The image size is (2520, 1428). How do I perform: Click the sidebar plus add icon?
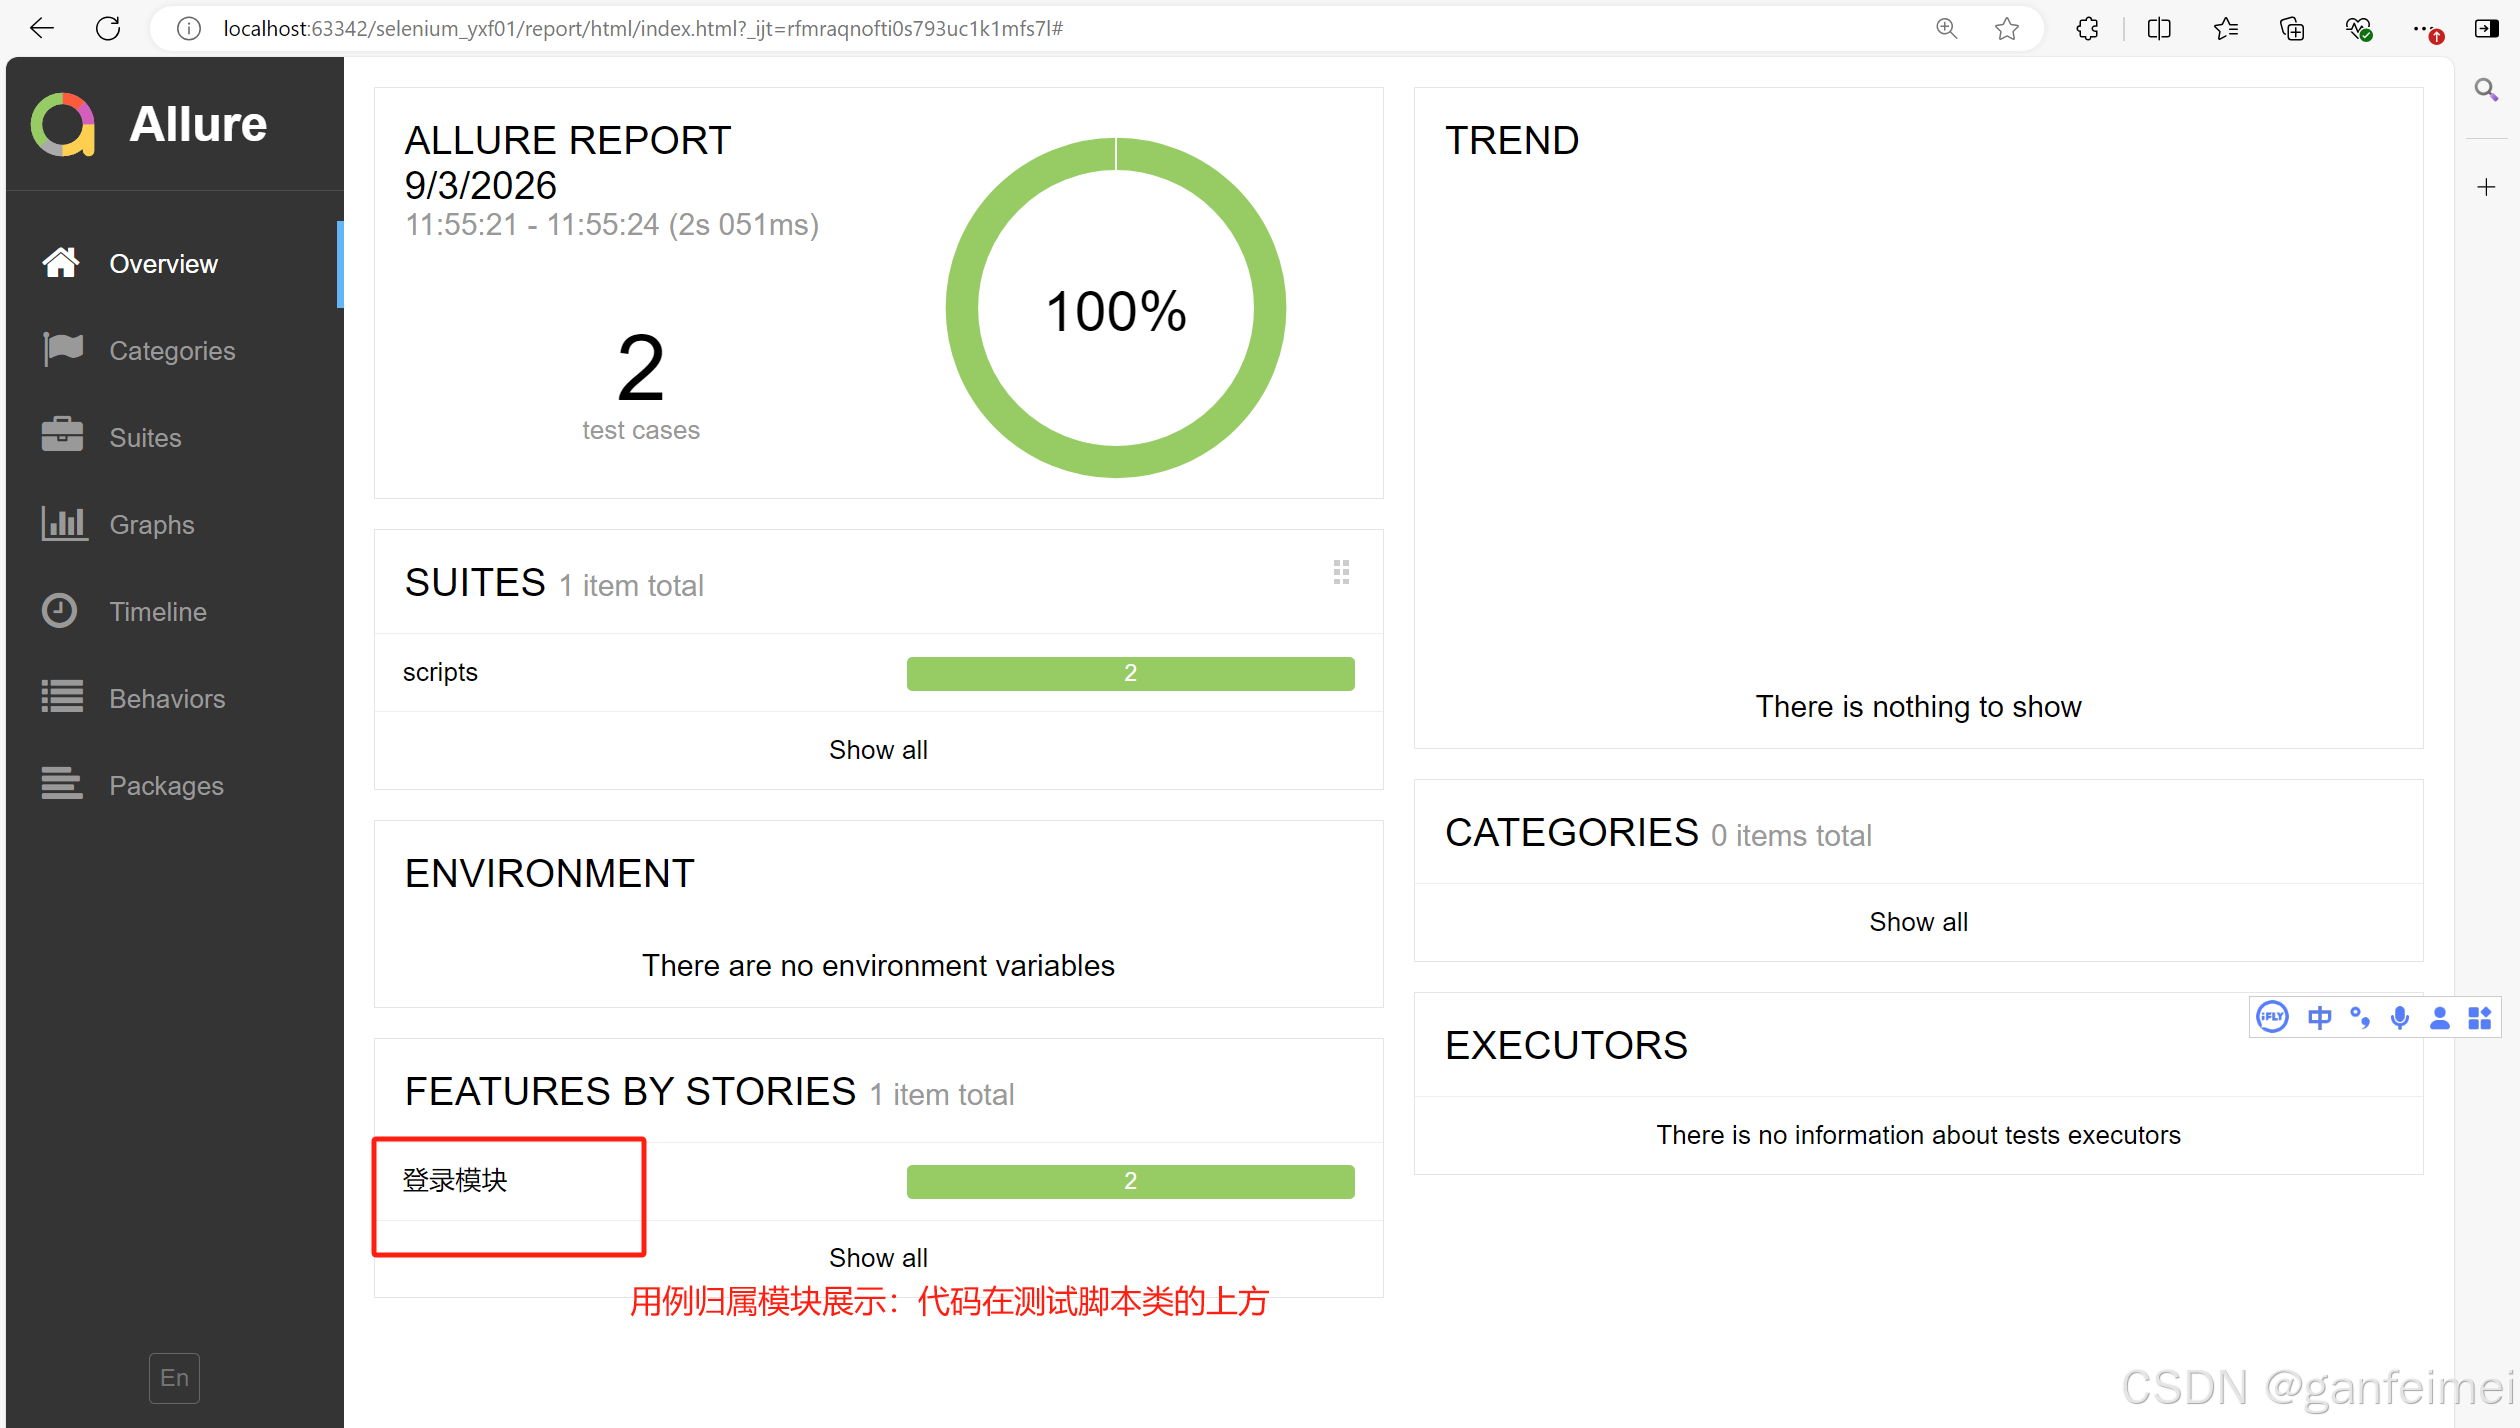pos(2486,187)
